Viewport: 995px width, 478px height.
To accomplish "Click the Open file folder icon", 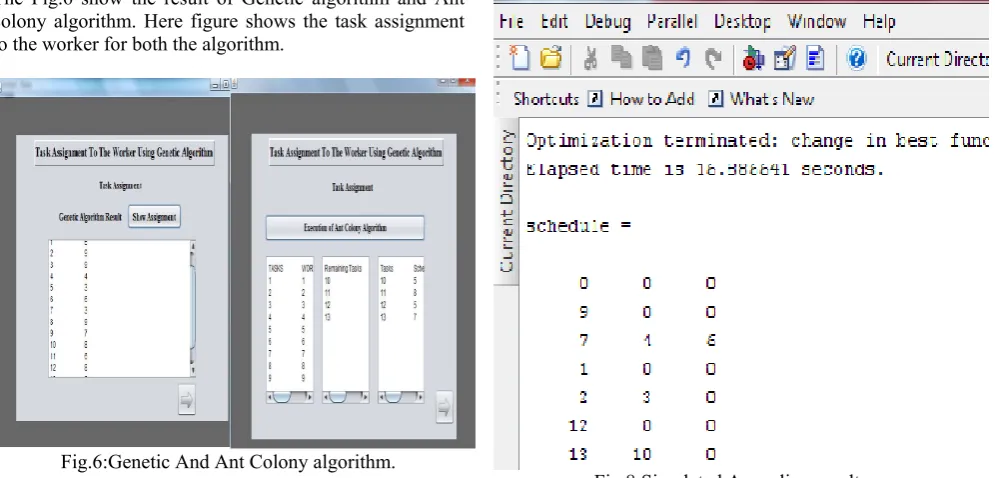I will point(551,58).
